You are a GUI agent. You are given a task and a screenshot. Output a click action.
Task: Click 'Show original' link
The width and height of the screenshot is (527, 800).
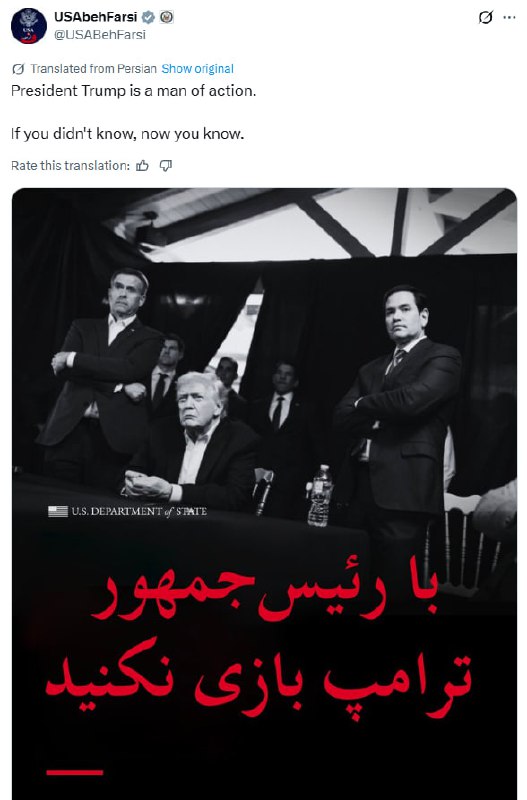(x=197, y=69)
